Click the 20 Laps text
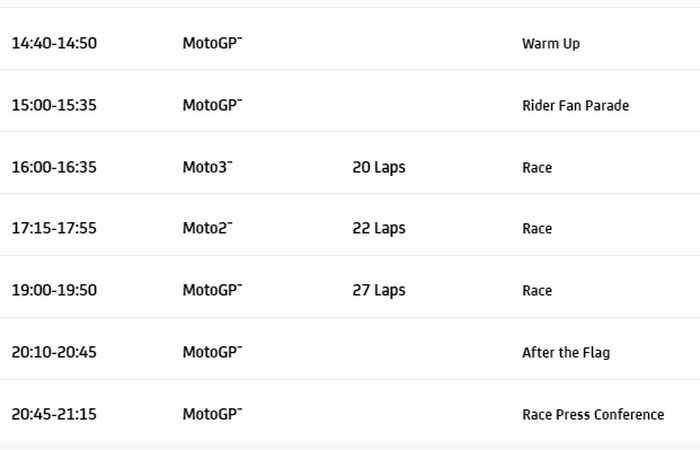Image resolution: width=700 pixels, height=450 pixels. [x=379, y=168]
